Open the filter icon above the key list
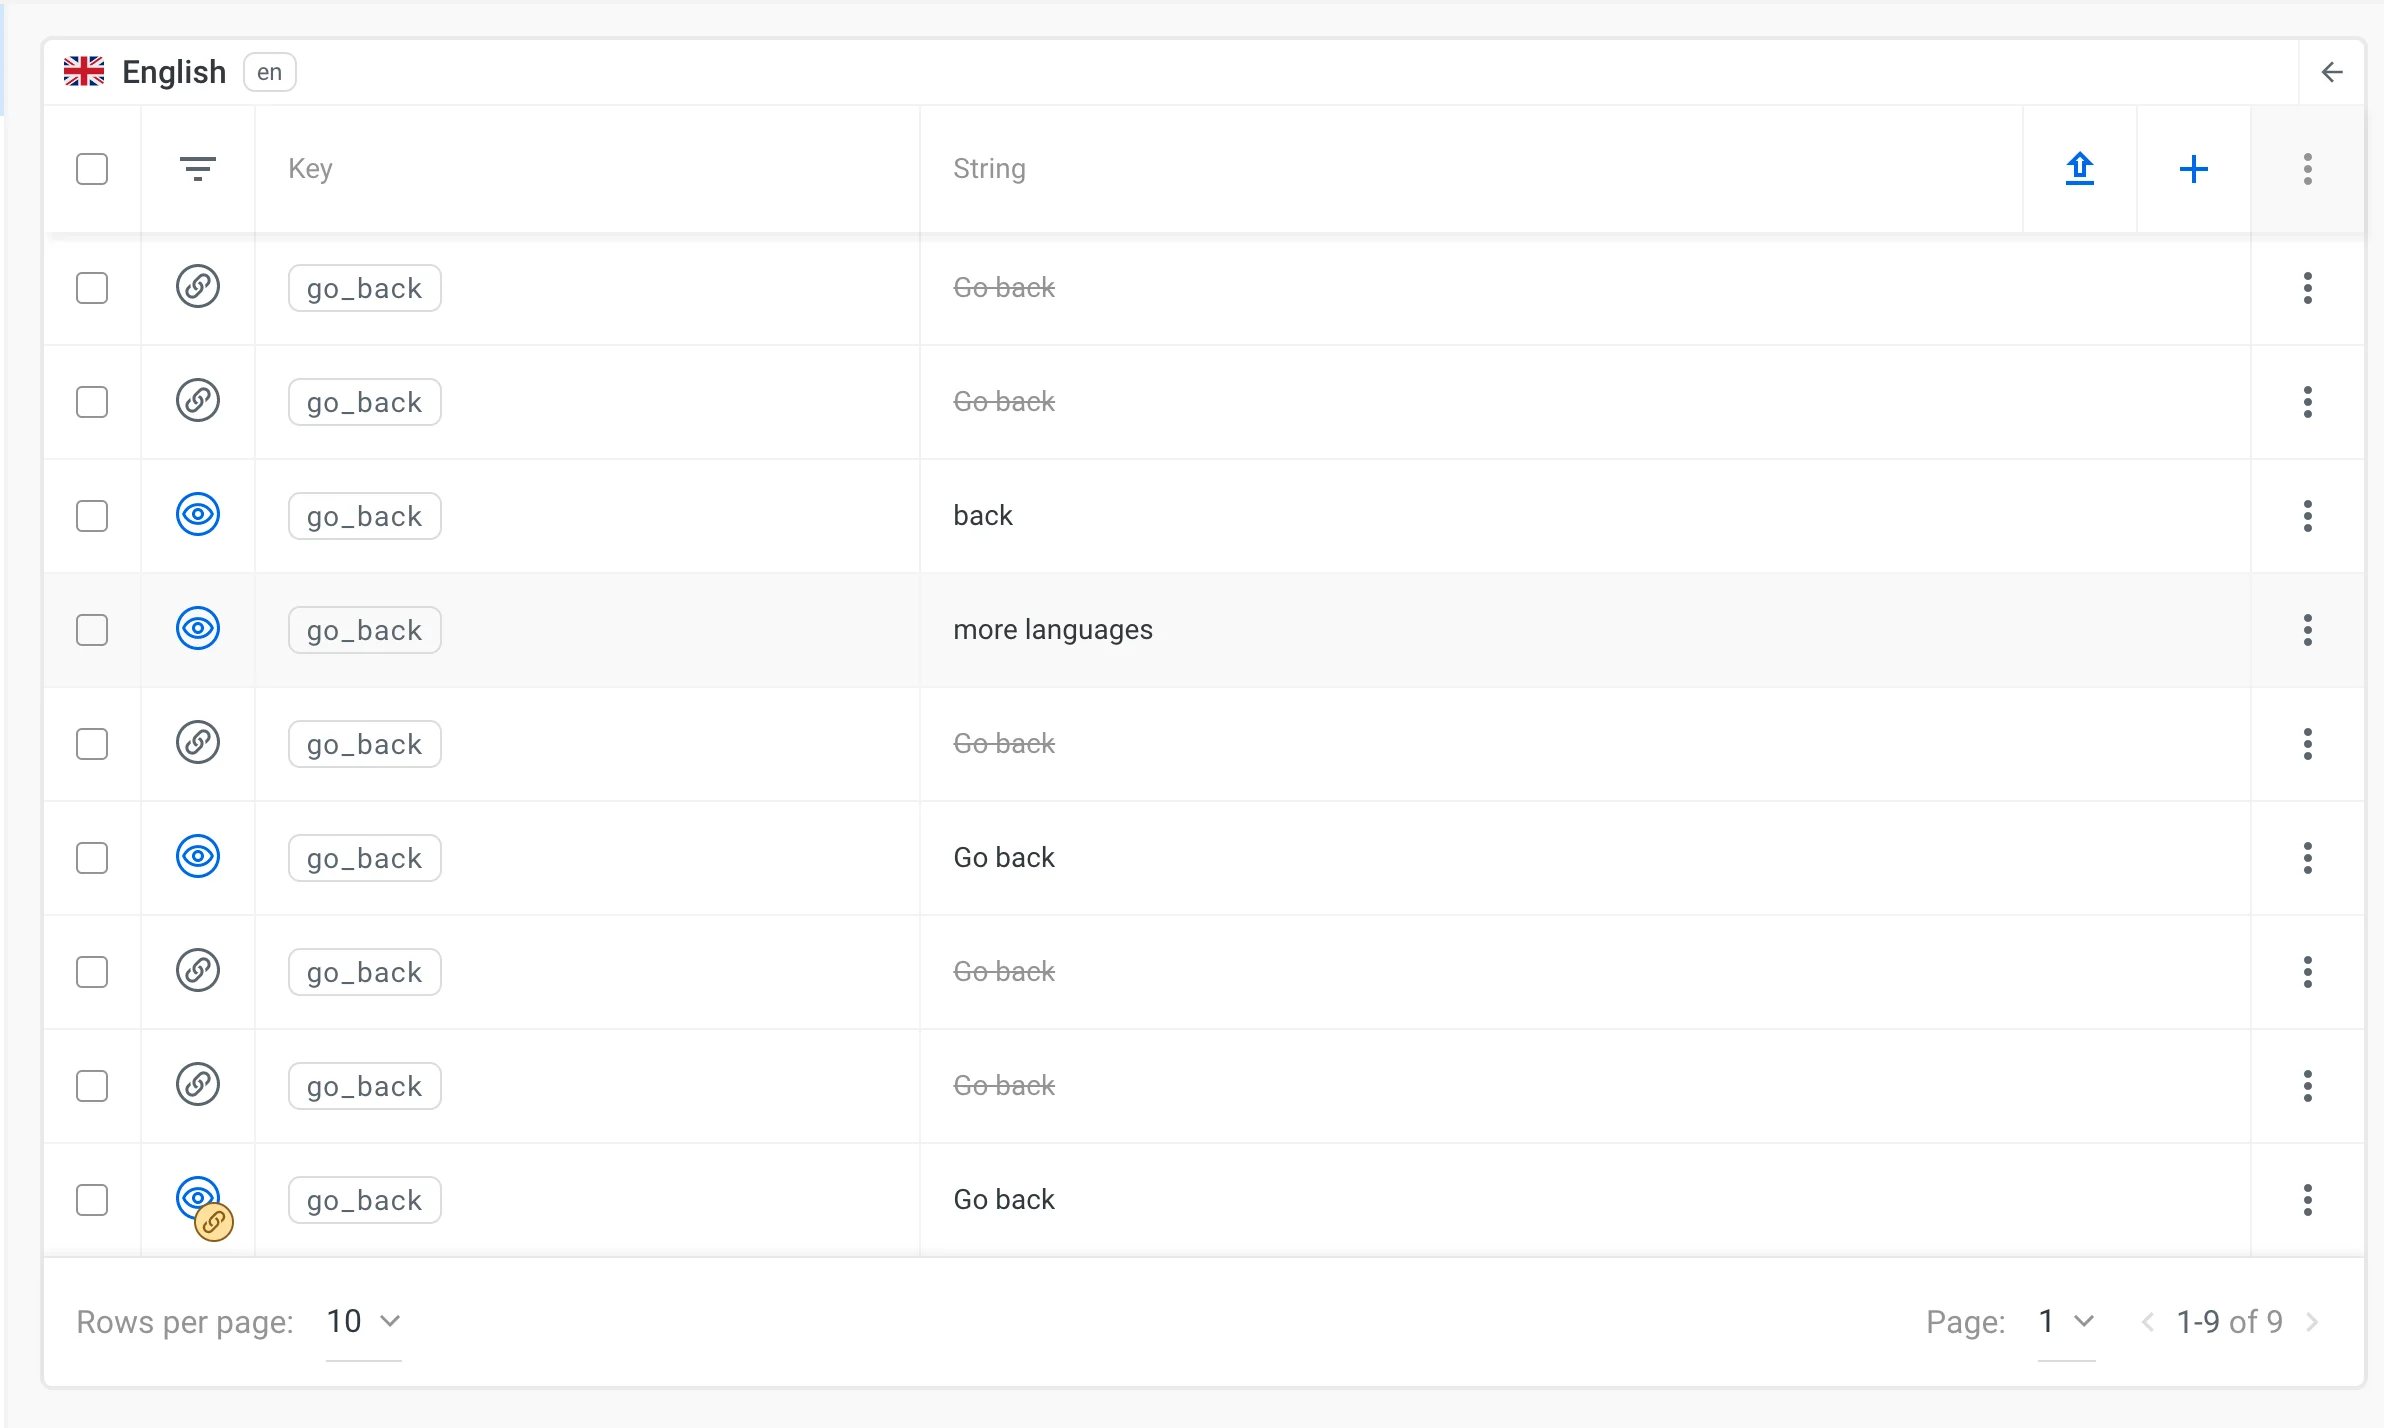The height and width of the screenshot is (1428, 2384). [x=199, y=168]
